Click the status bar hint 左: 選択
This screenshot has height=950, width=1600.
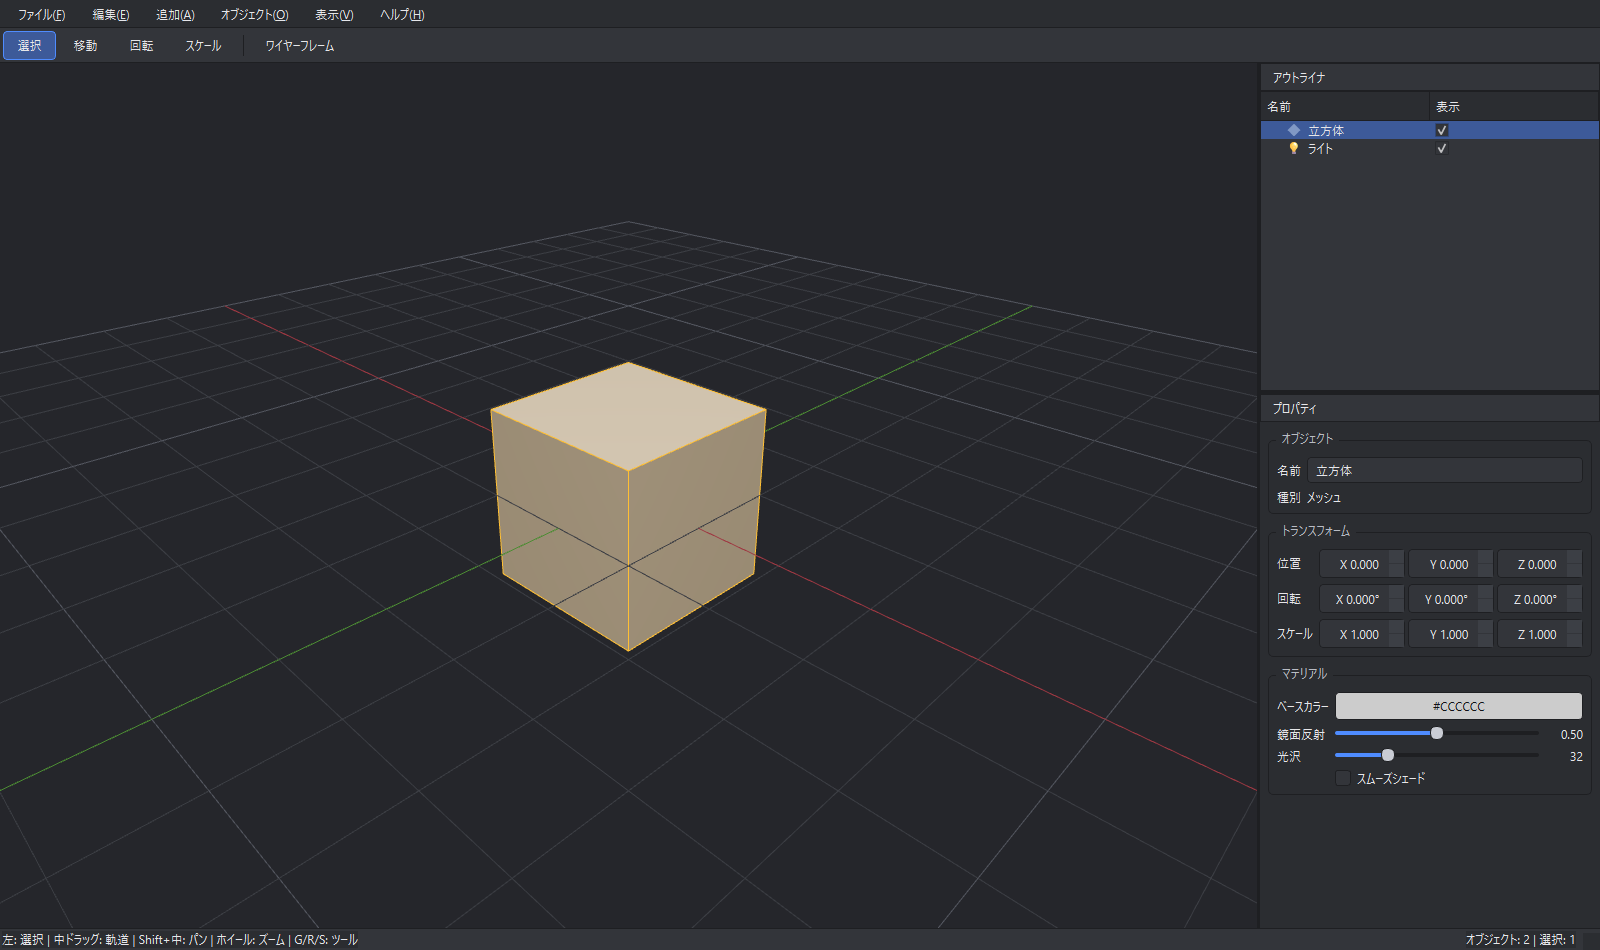[22, 939]
